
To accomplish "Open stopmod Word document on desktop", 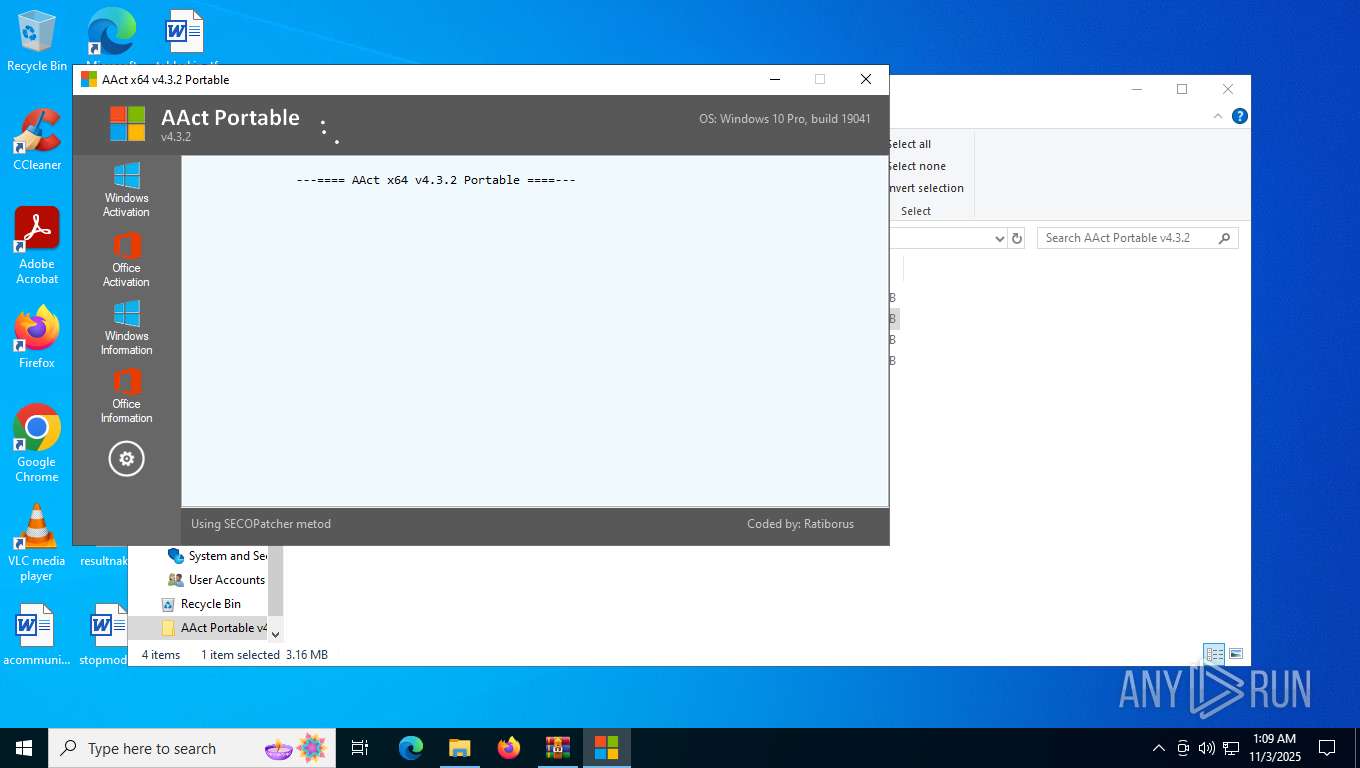I will click(x=103, y=636).
